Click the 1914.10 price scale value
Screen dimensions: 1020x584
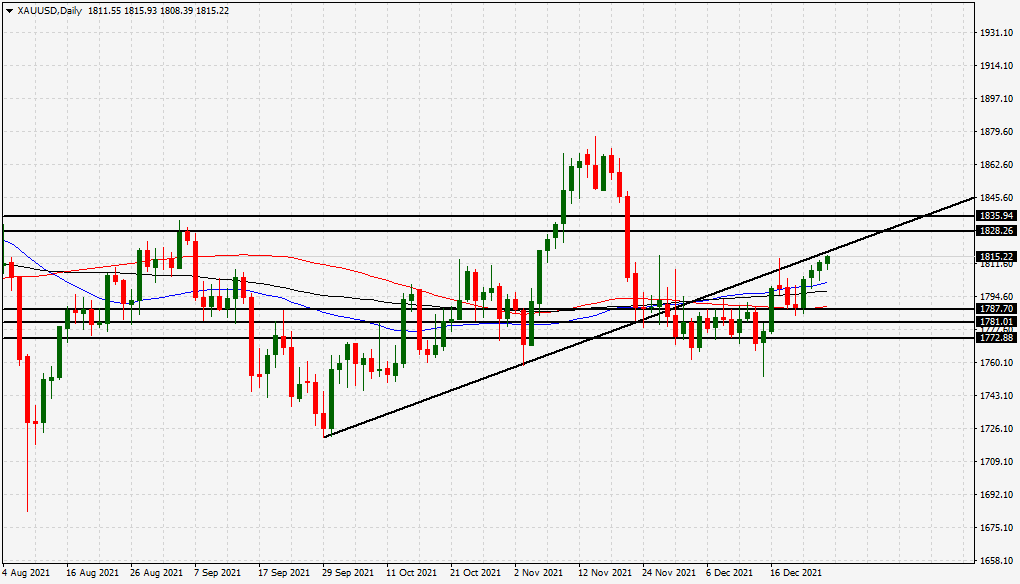(997, 66)
